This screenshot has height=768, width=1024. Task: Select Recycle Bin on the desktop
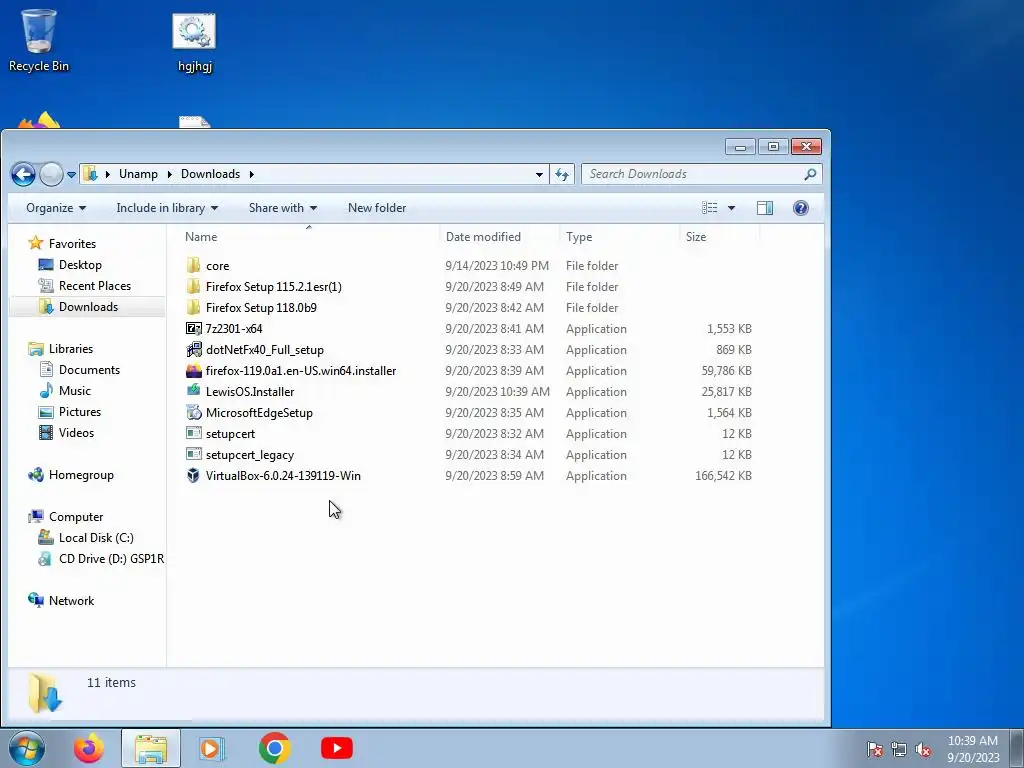39,40
